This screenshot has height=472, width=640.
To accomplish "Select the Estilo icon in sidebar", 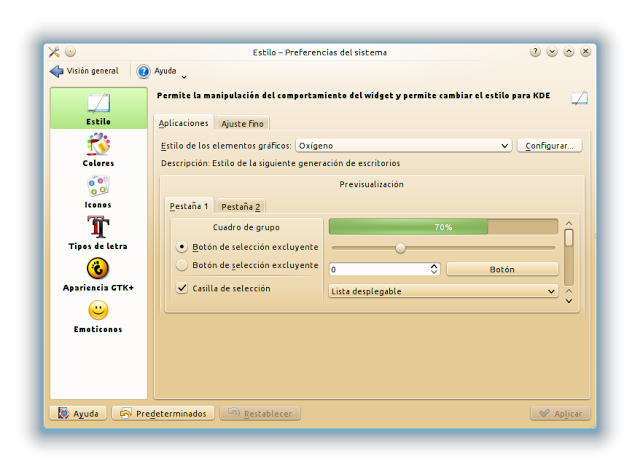I will [98, 105].
